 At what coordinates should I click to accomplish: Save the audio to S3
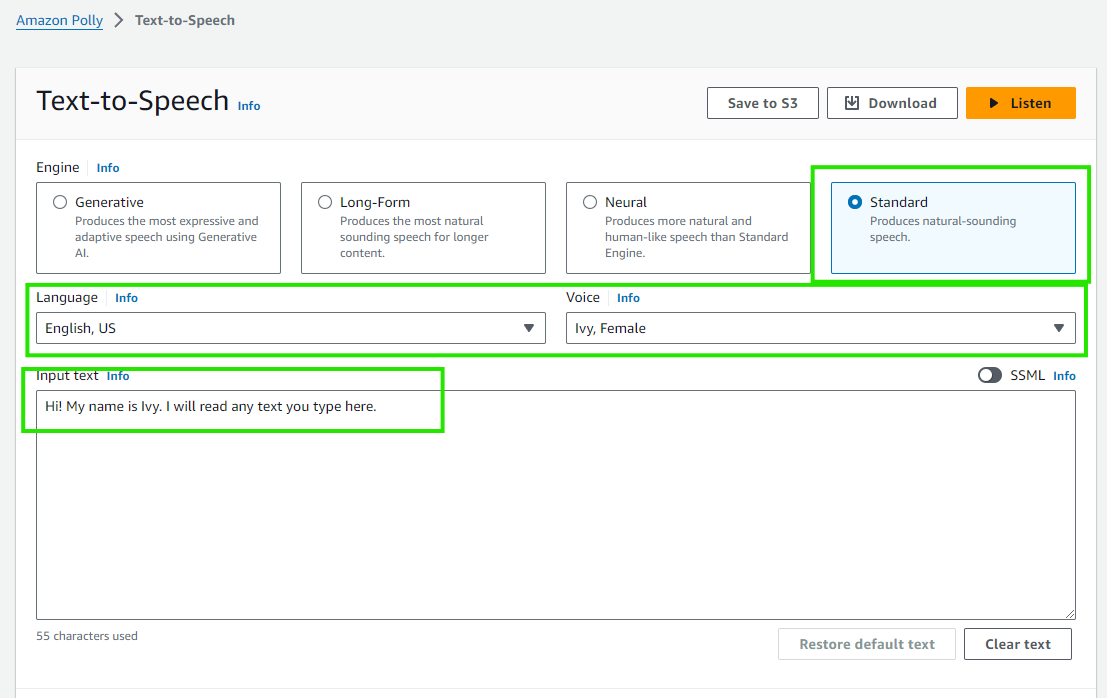coord(762,103)
